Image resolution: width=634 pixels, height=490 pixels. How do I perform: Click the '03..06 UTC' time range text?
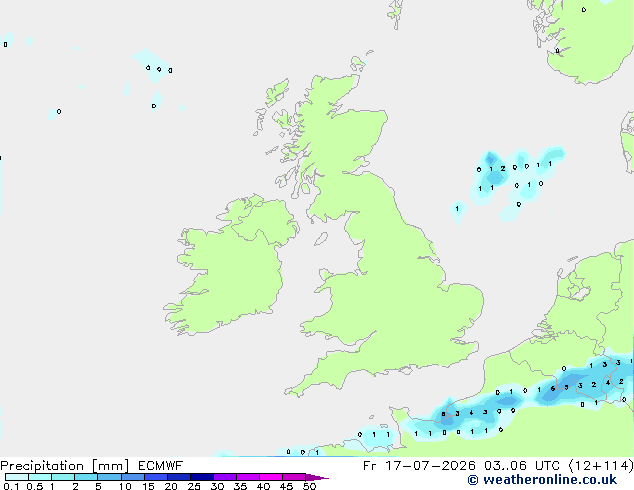[522, 466]
